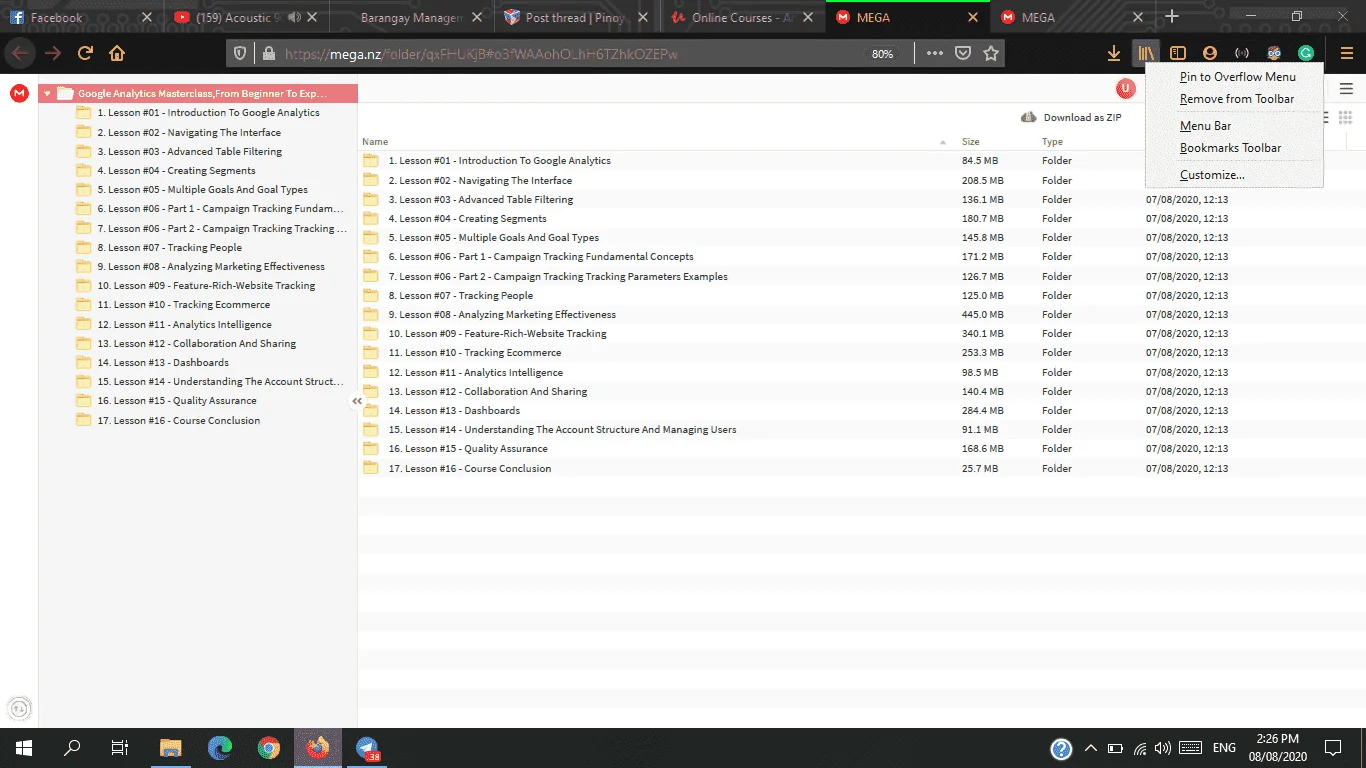
Task: Click folder icon of Lesson #03 list row
Action: tap(371, 199)
